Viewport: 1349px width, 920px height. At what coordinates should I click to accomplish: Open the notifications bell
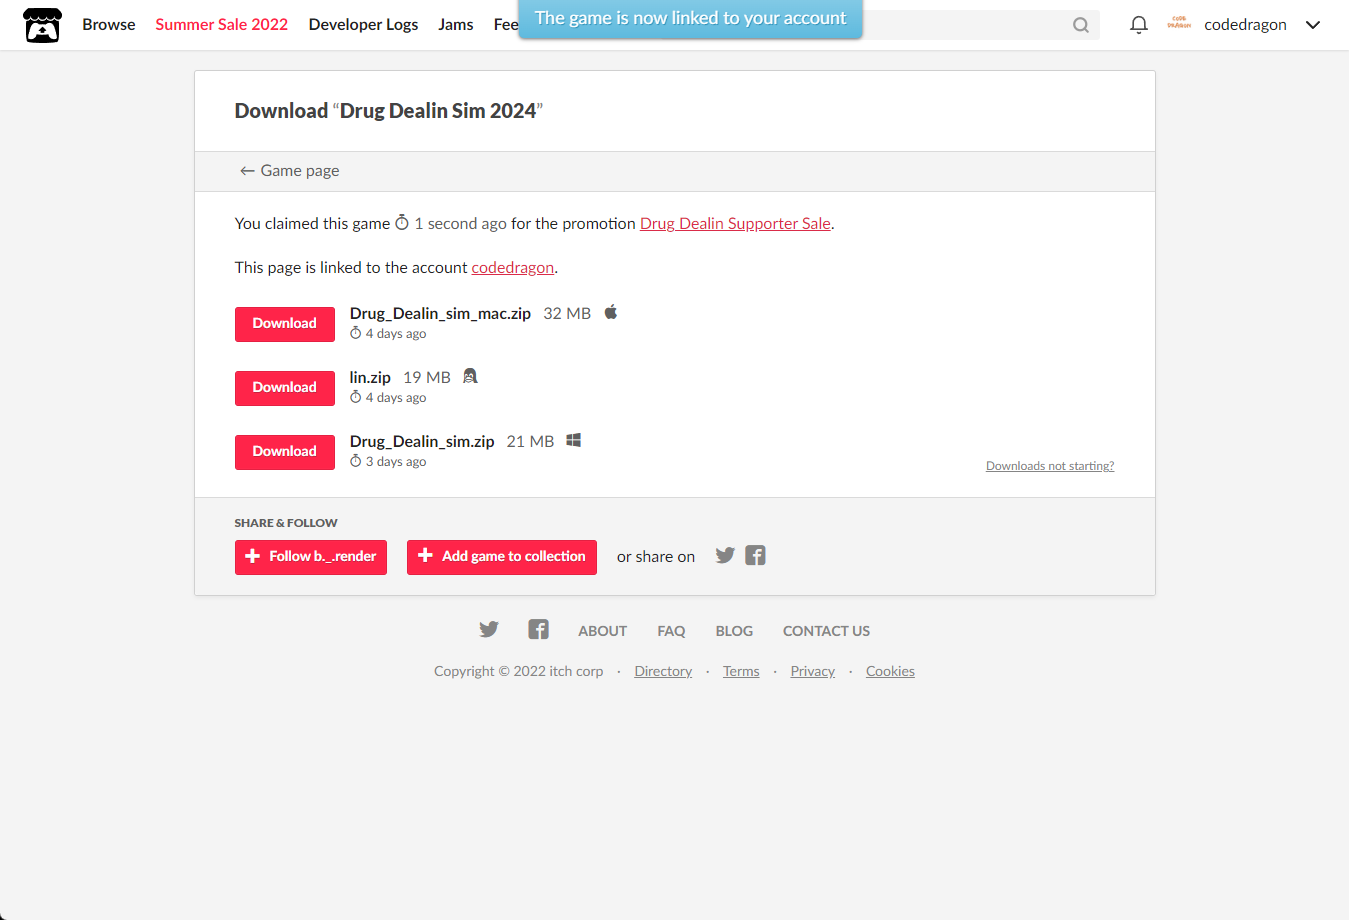tap(1138, 25)
